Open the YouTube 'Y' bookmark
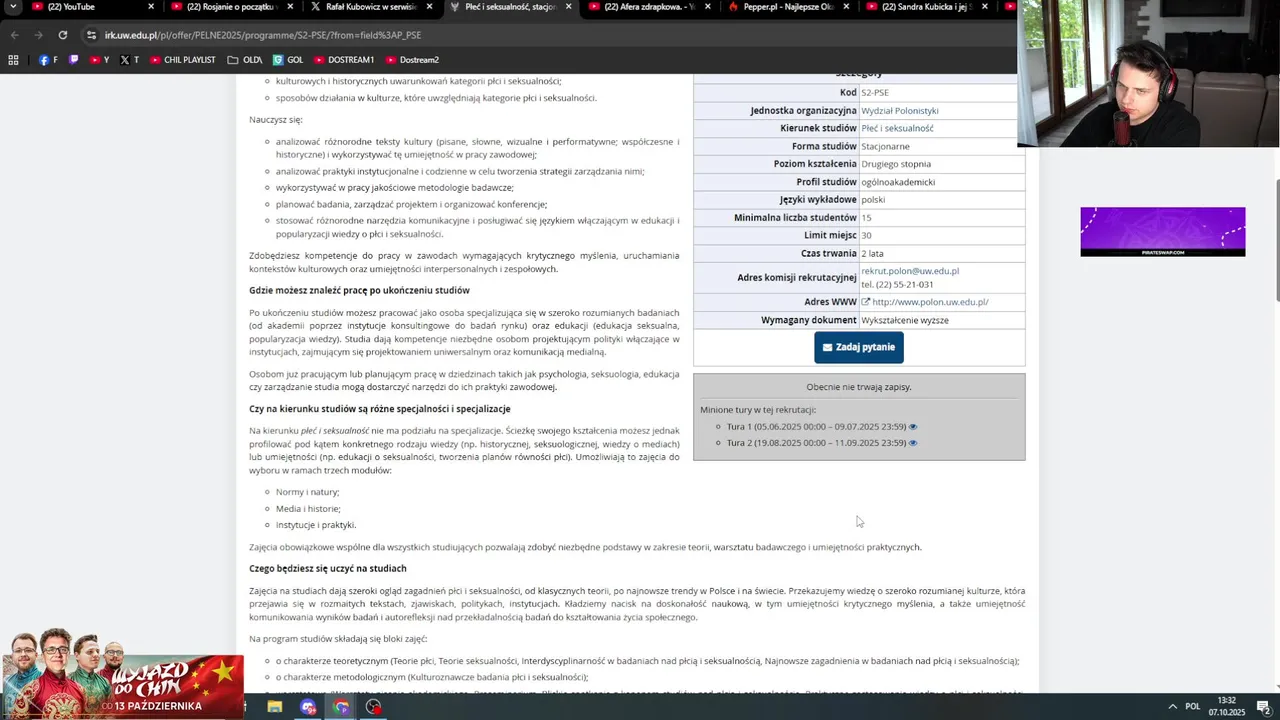This screenshot has height=720, width=1280. (x=100, y=60)
